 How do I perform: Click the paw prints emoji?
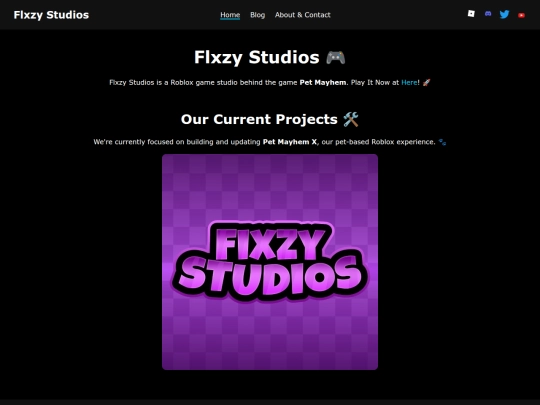point(442,142)
